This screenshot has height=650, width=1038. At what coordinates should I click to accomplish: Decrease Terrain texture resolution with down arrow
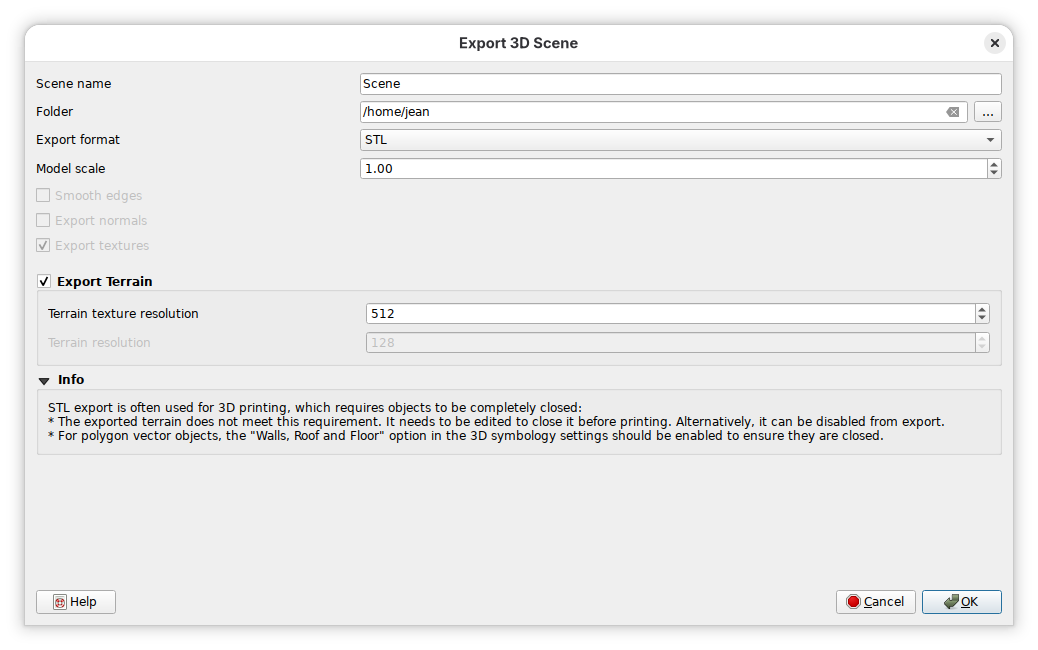pyautogui.click(x=982, y=318)
